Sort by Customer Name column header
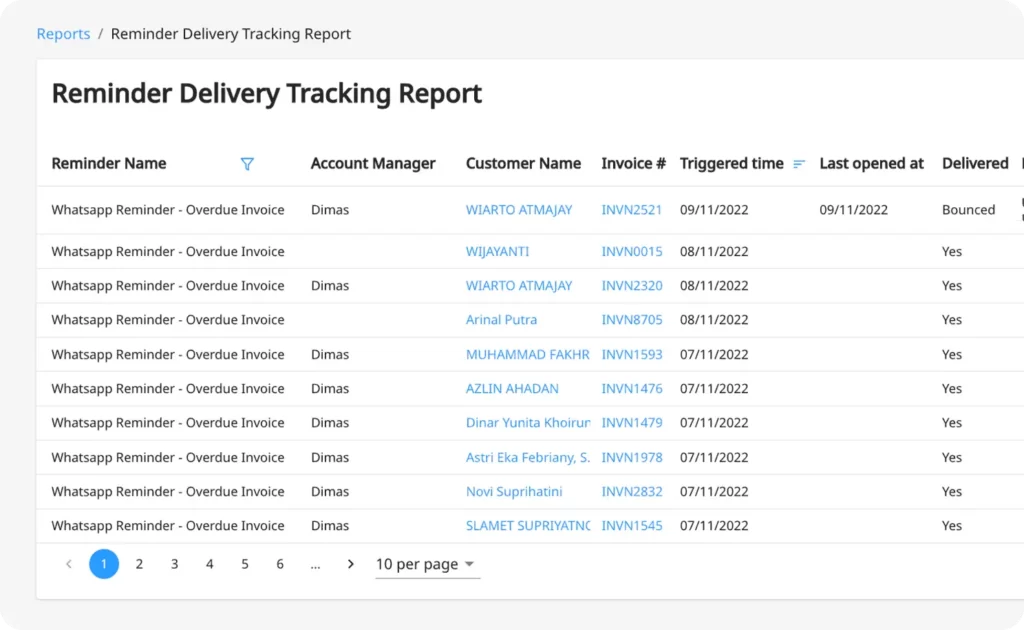The height and width of the screenshot is (630, 1024). click(523, 163)
